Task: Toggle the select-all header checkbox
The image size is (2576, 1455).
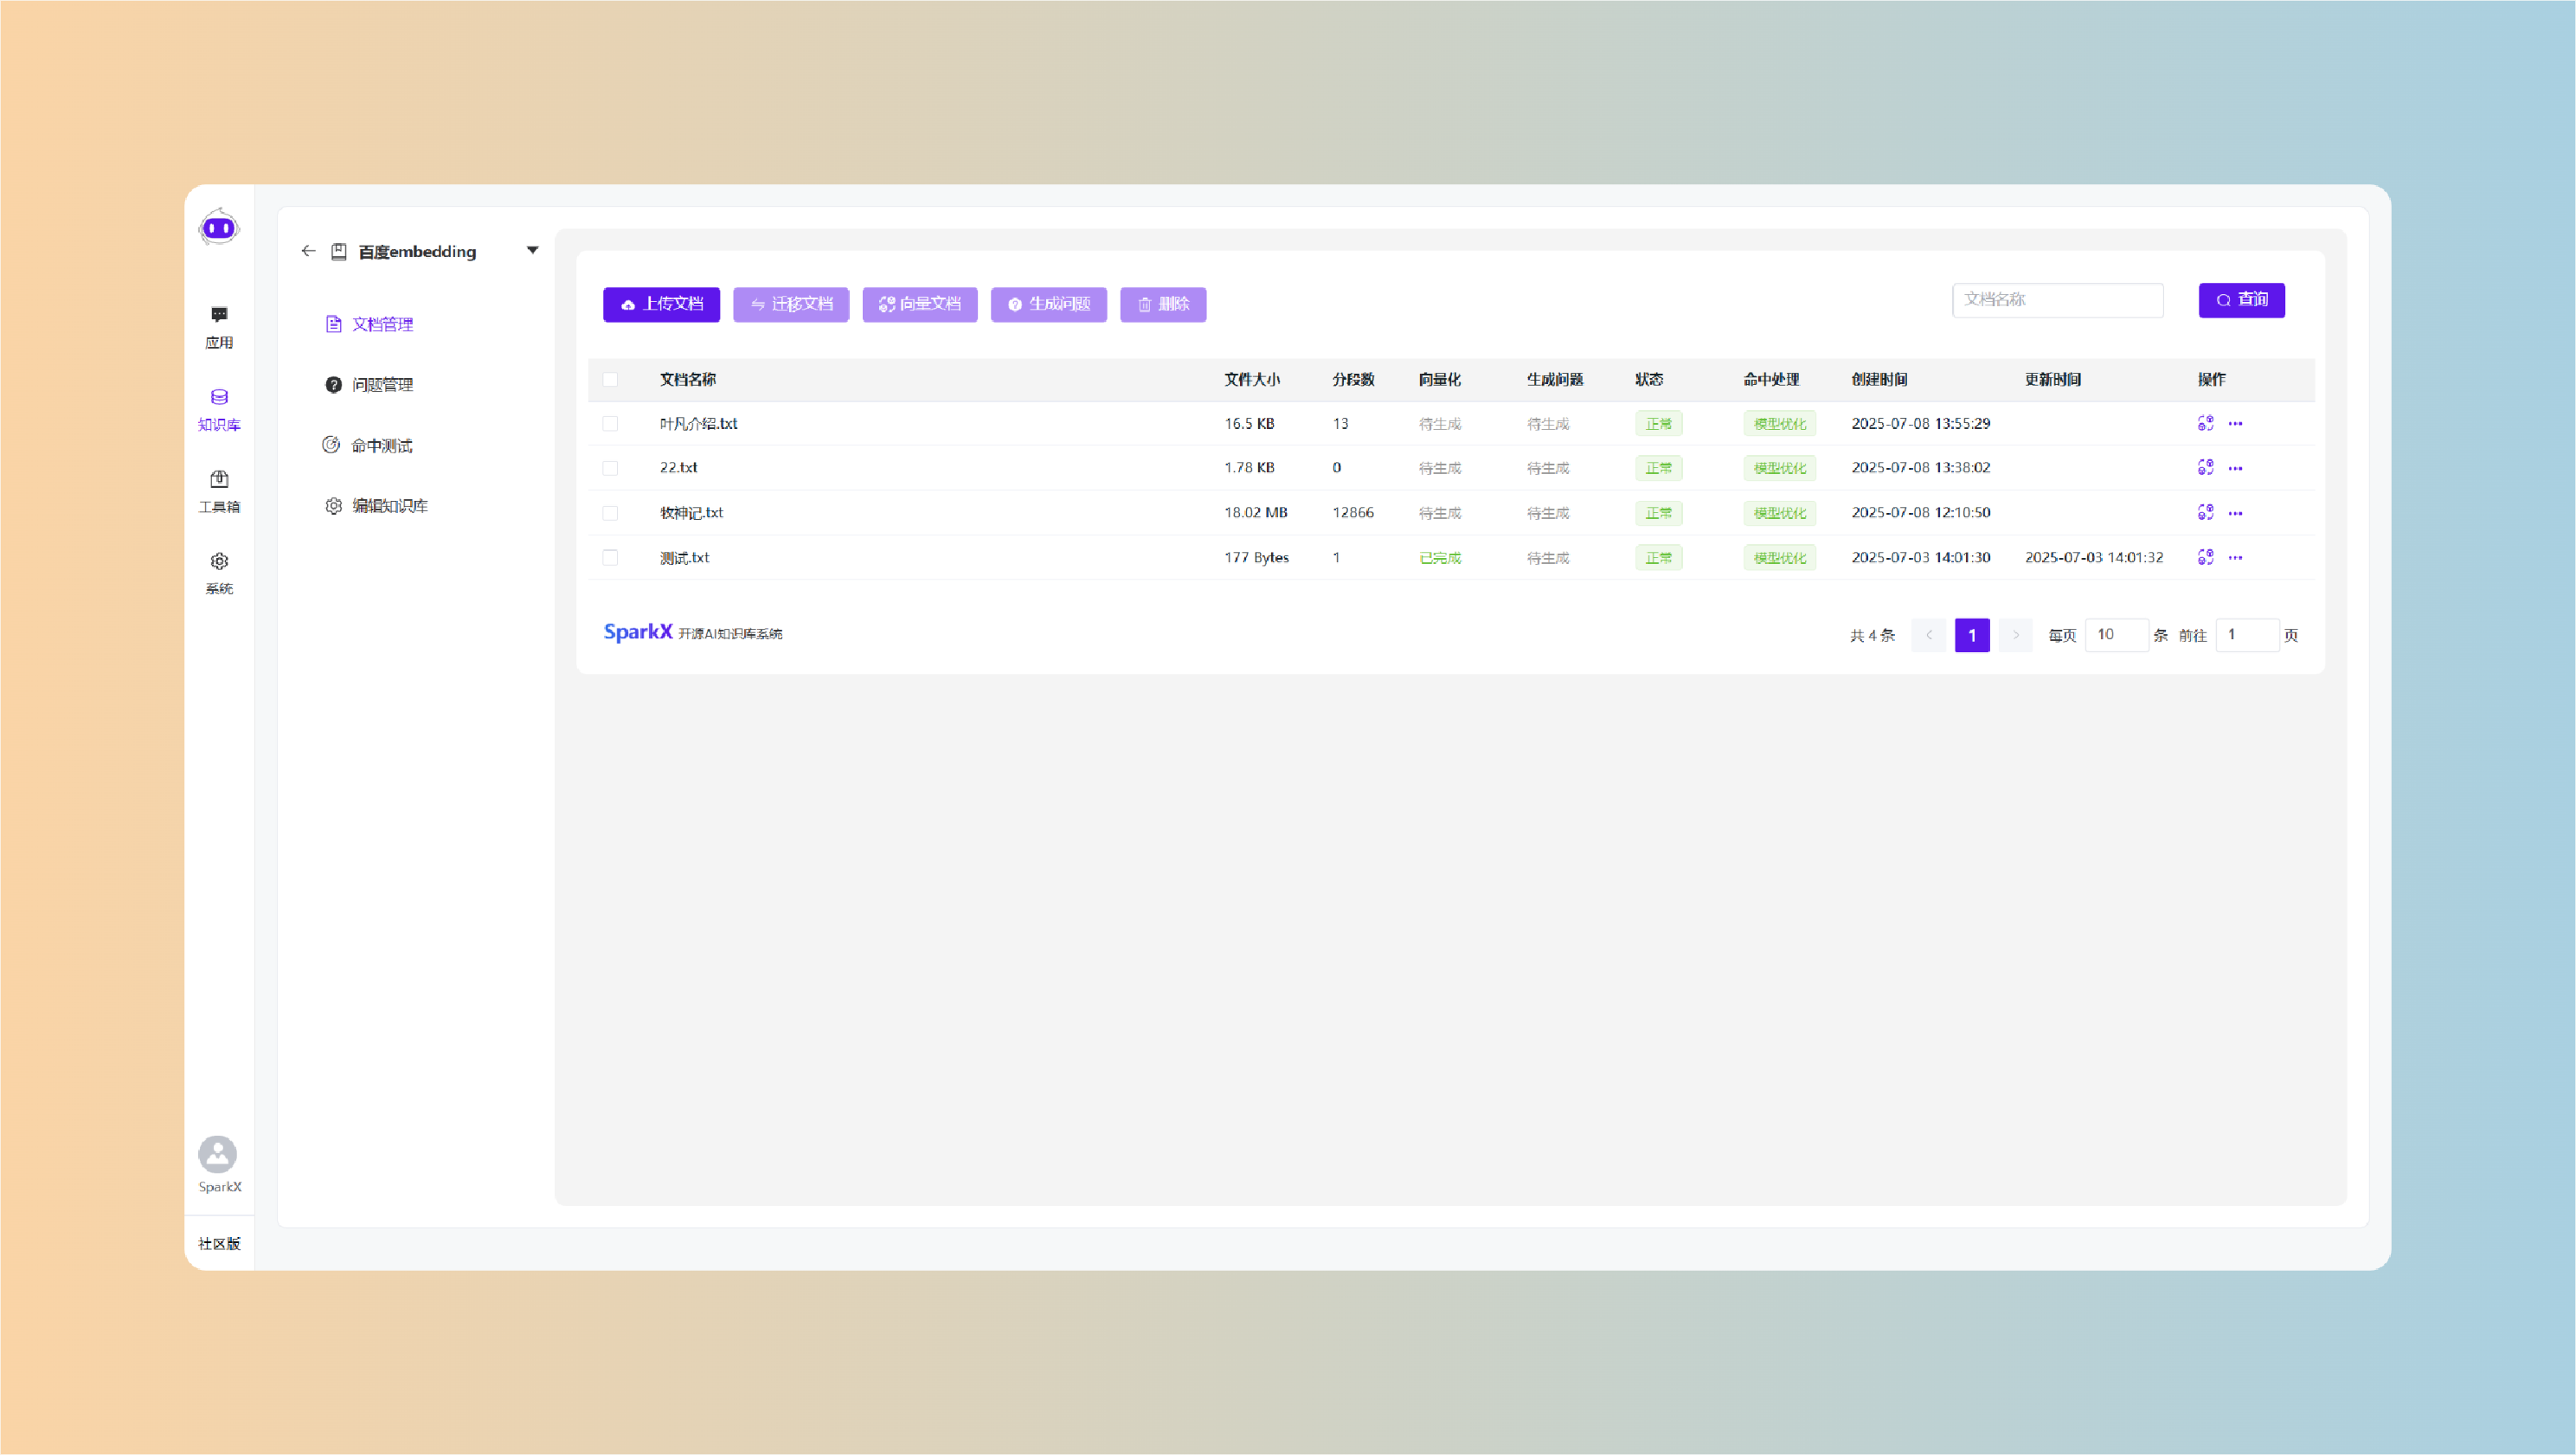Action: (610, 379)
